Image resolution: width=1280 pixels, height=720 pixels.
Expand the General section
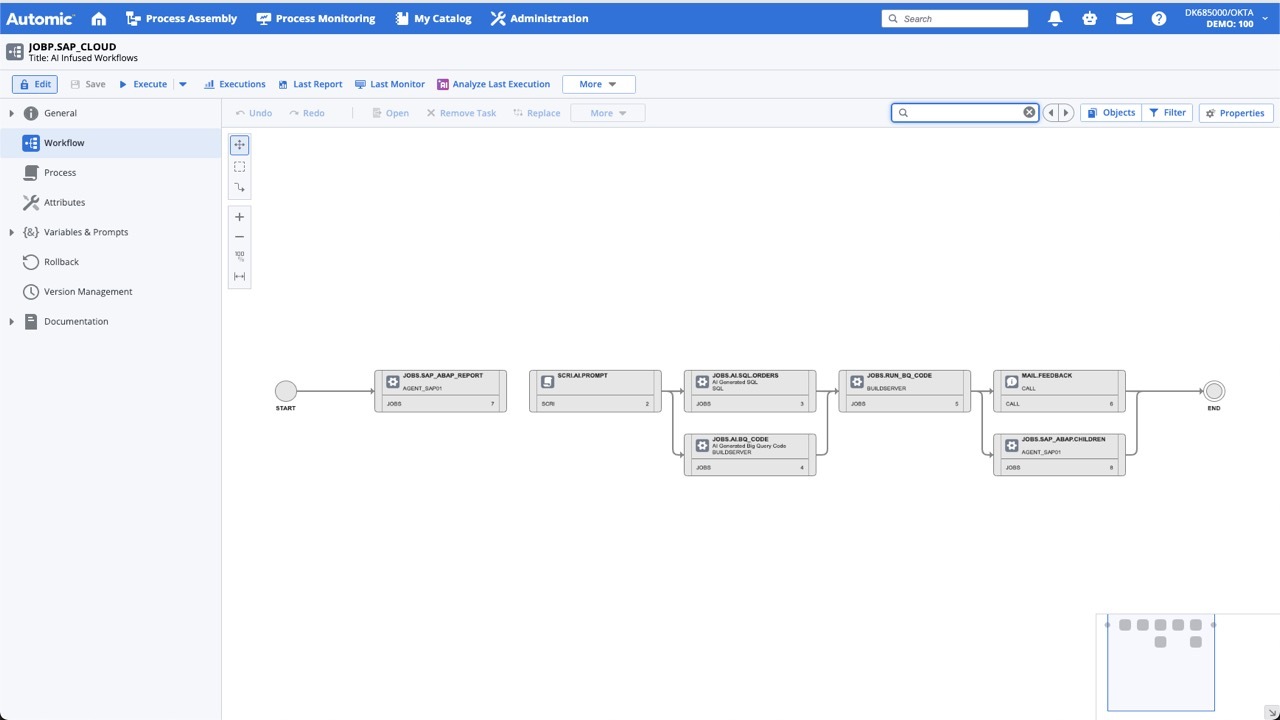(x=12, y=113)
